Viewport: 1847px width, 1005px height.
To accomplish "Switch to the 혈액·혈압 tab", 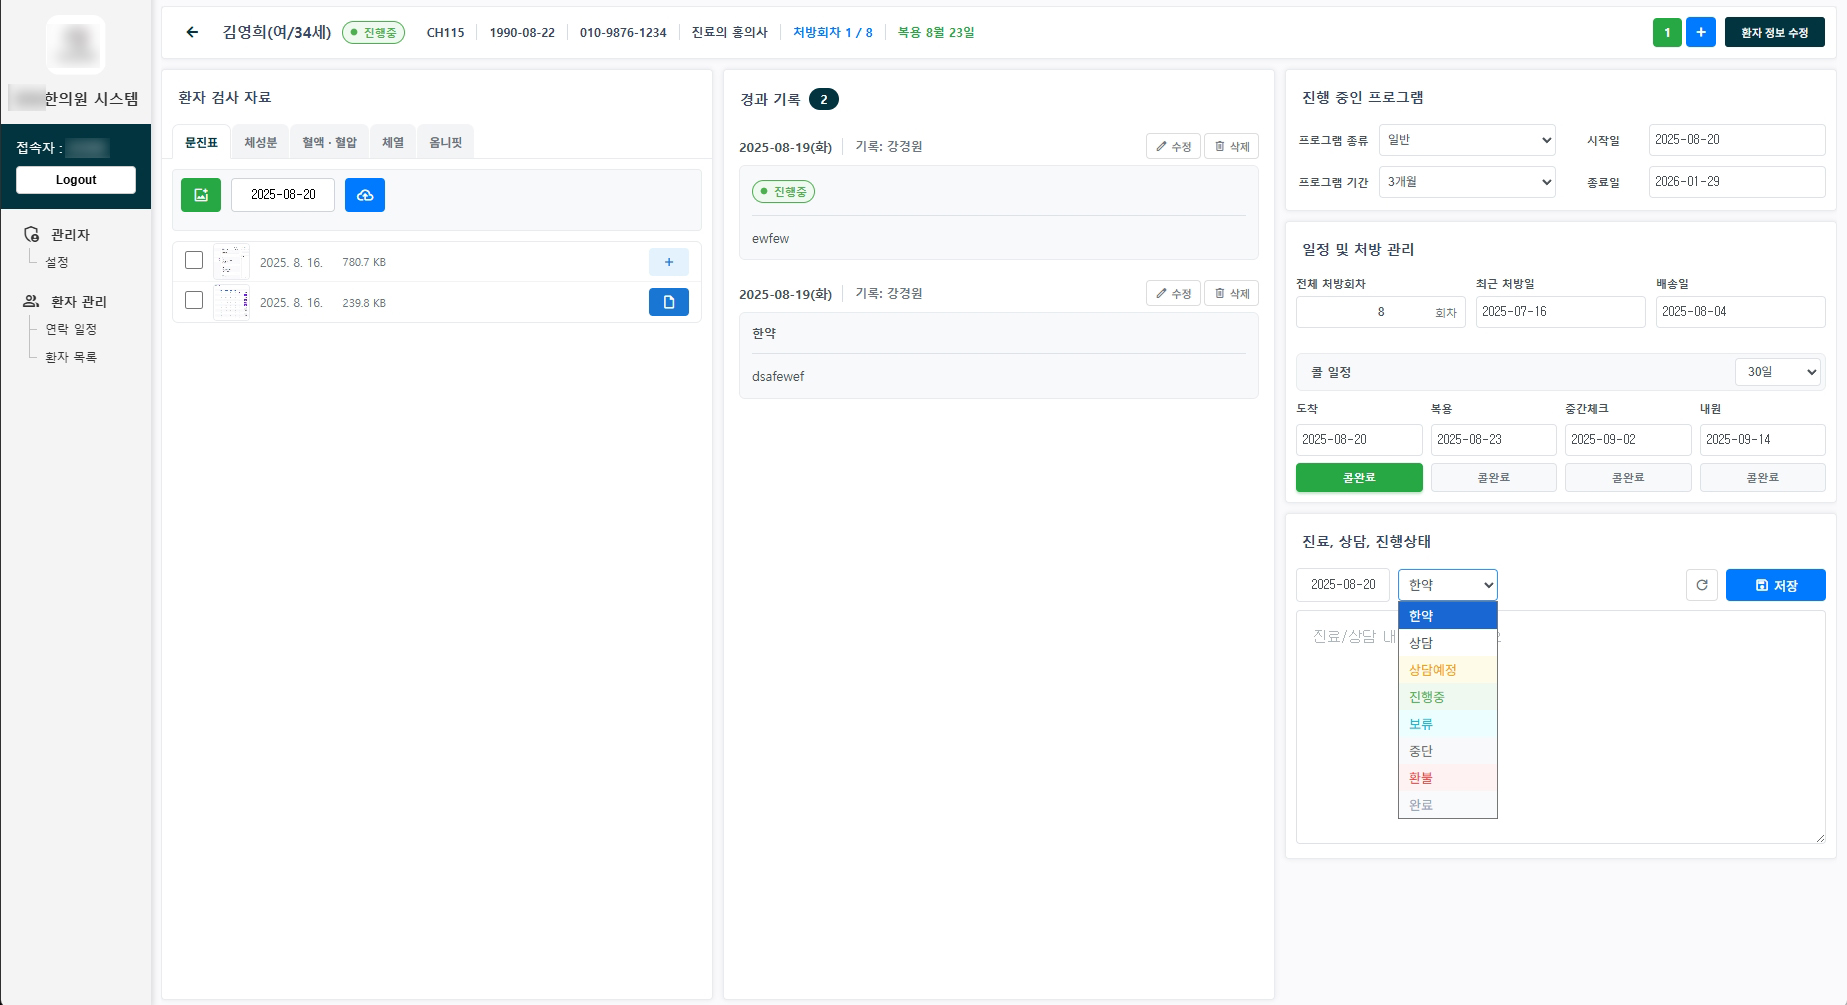I will point(329,142).
